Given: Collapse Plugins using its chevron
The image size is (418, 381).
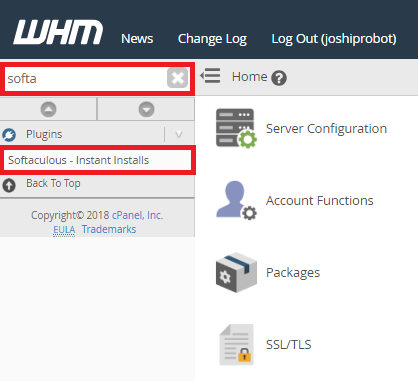Looking at the screenshot, I should [179, 134].
